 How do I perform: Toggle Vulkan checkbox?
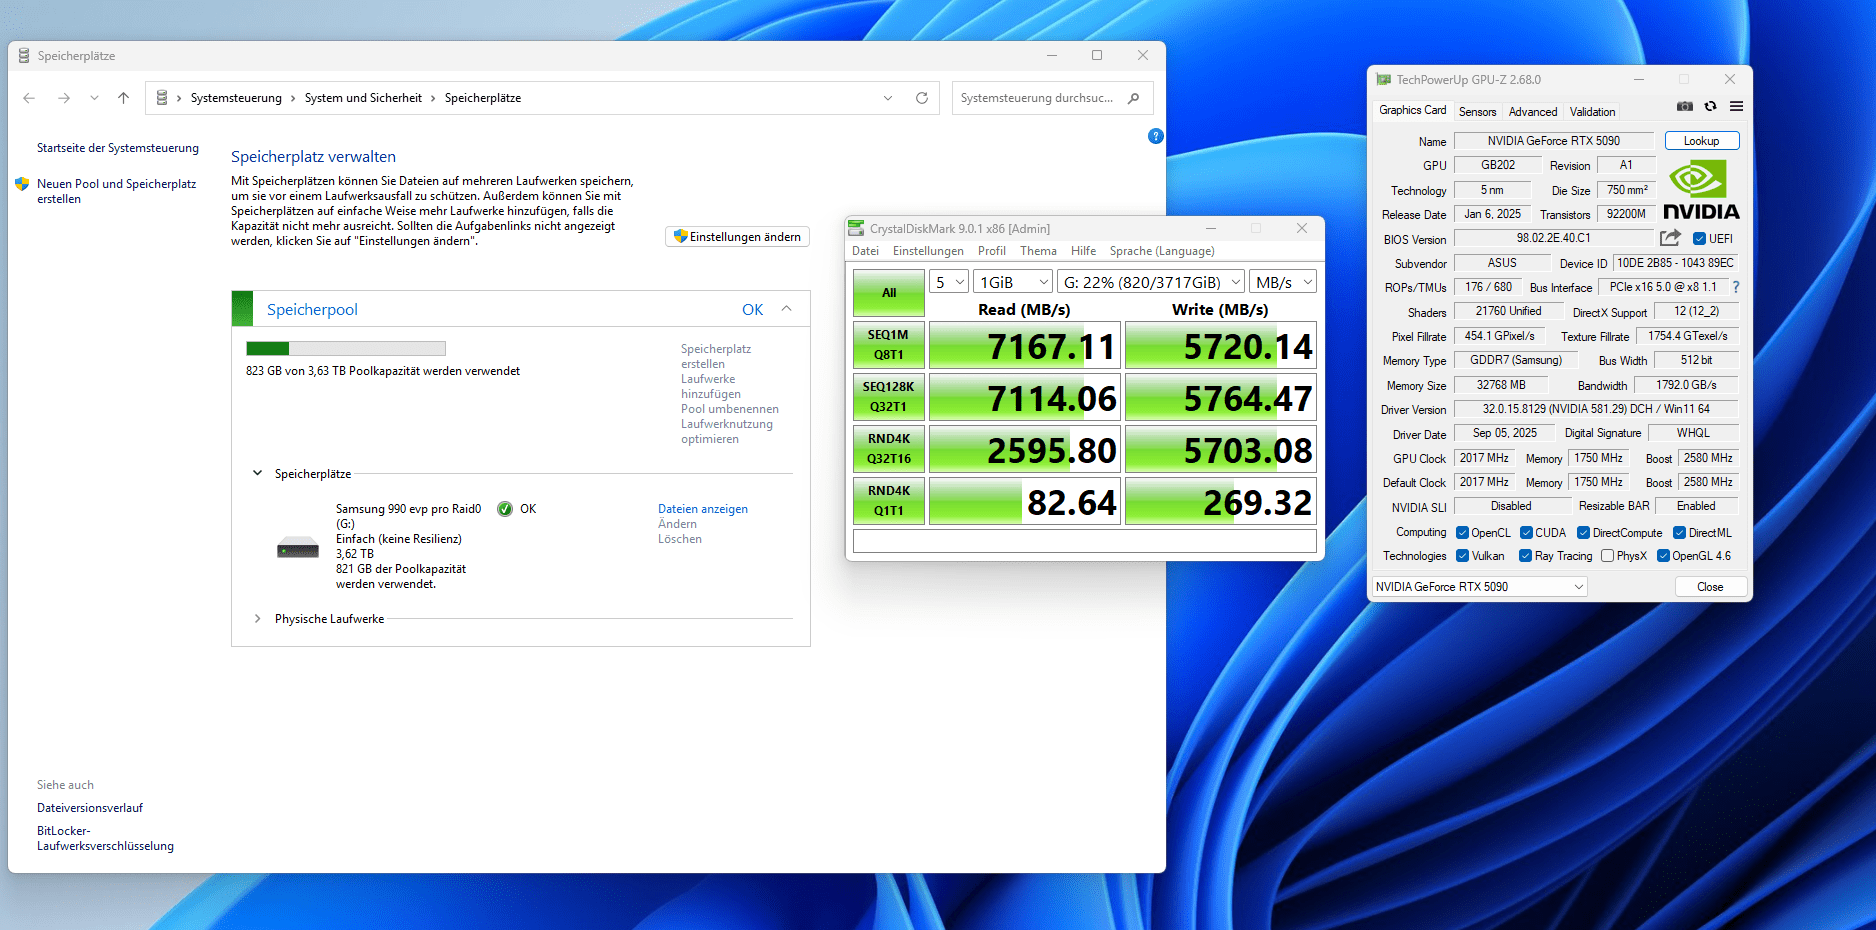pos(1462,556)
